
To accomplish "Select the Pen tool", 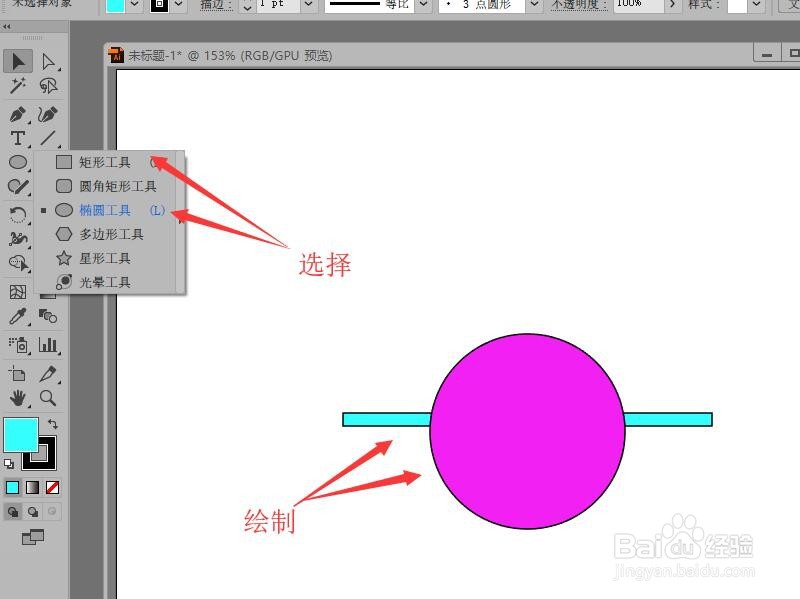I will [x=17, y=113].
